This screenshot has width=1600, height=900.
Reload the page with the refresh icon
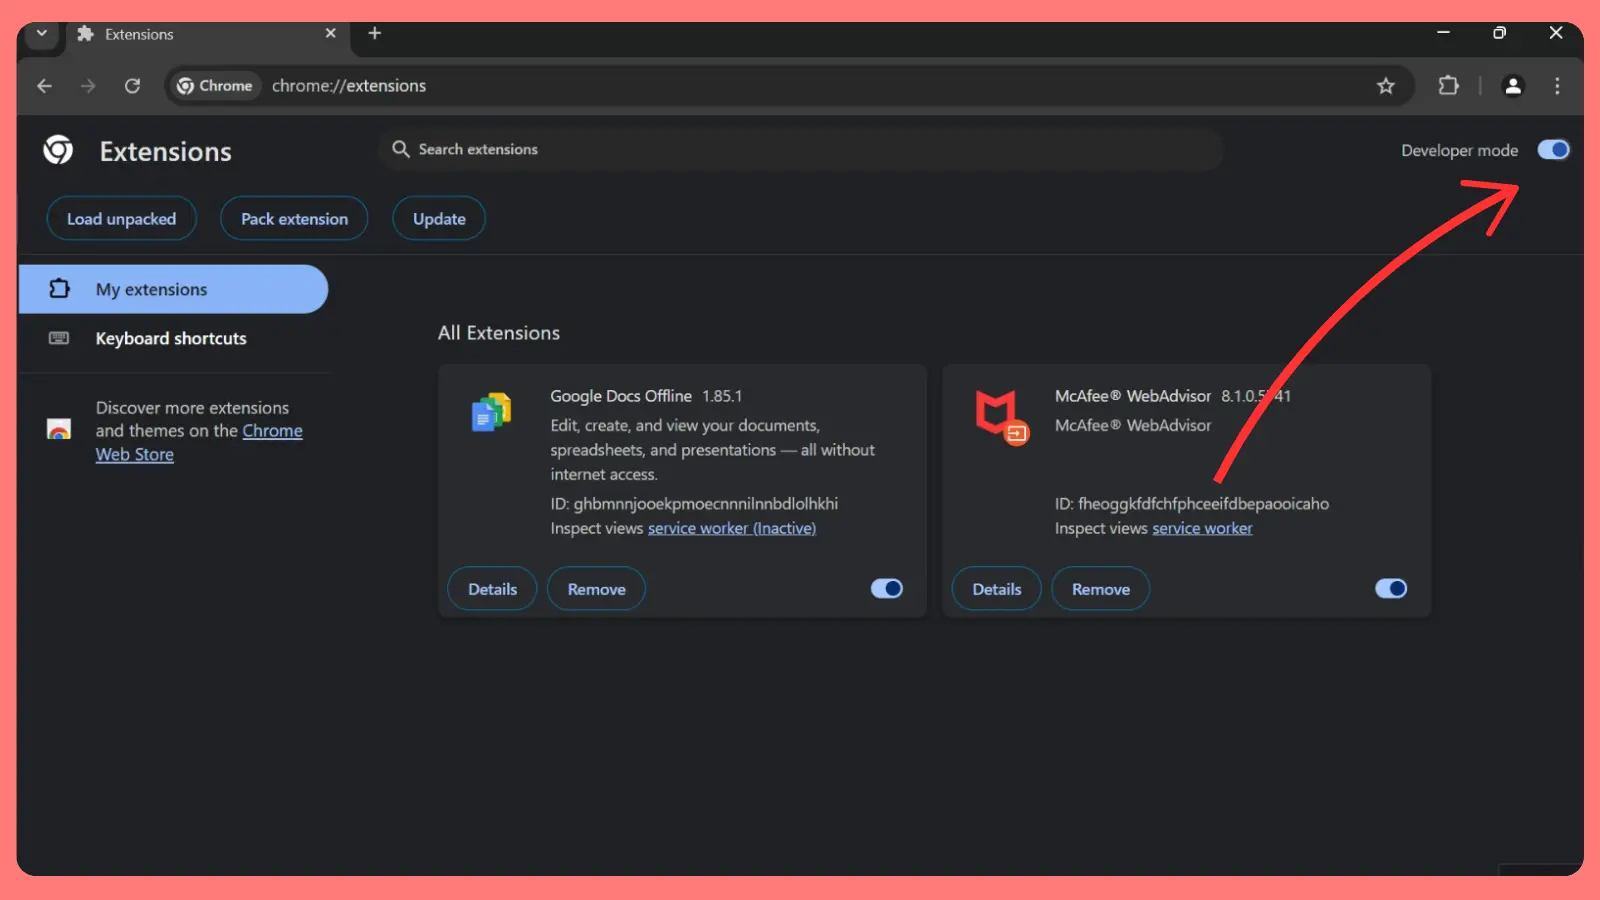132,86
